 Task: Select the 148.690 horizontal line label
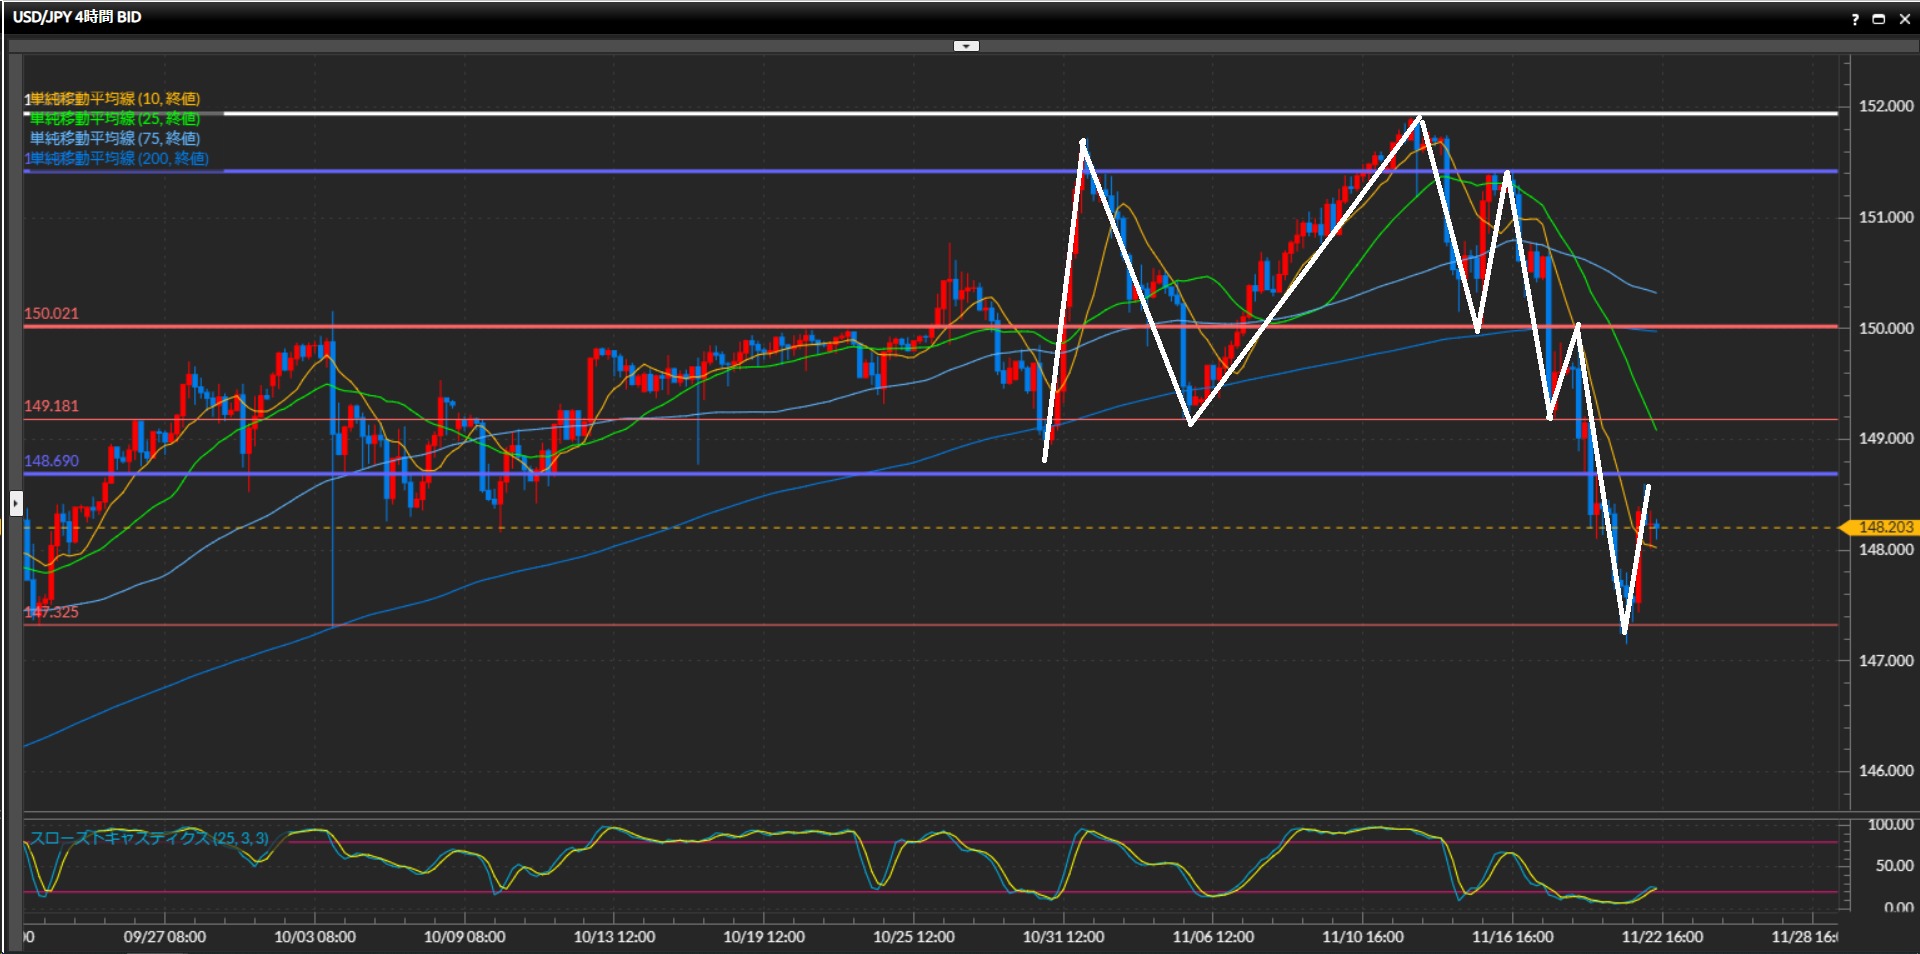point(51,461)
